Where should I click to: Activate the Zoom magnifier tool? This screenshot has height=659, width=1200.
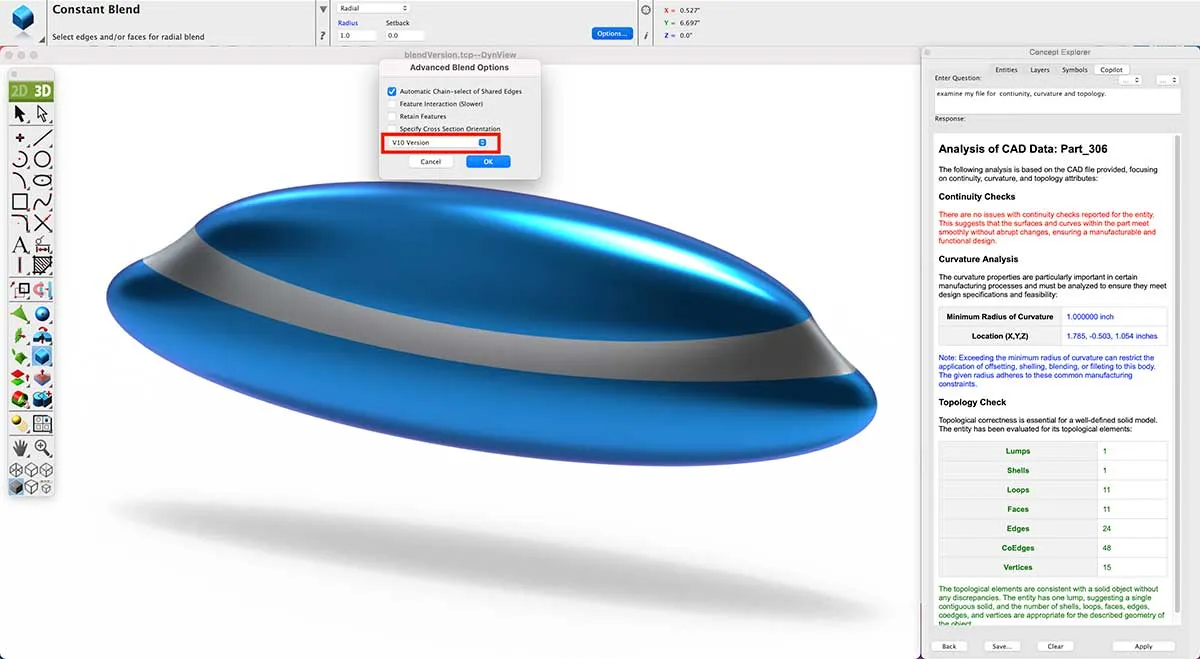(42, 449)
